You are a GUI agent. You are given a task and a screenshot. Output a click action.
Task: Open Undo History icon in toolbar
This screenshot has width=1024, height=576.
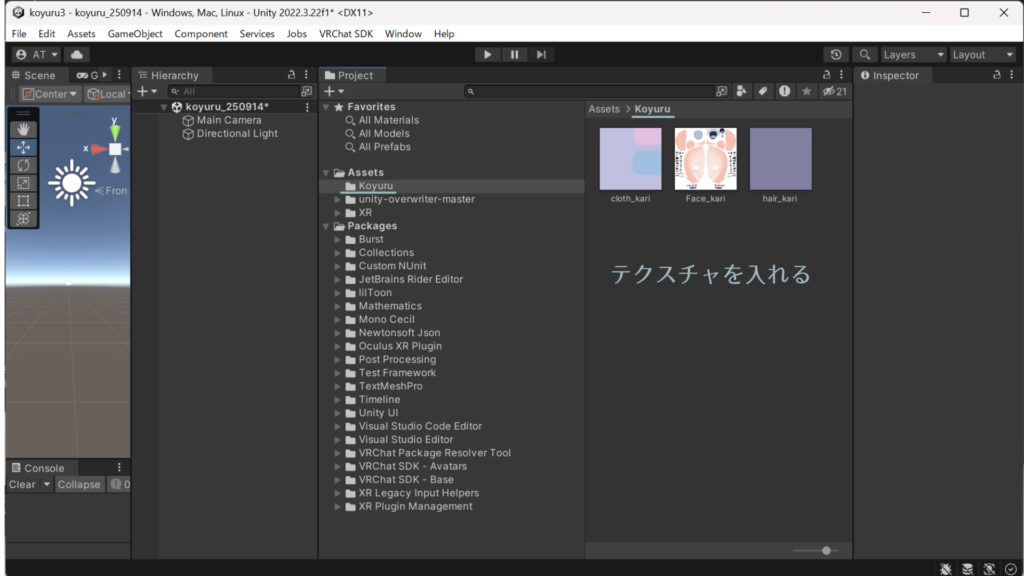(836, 55)
